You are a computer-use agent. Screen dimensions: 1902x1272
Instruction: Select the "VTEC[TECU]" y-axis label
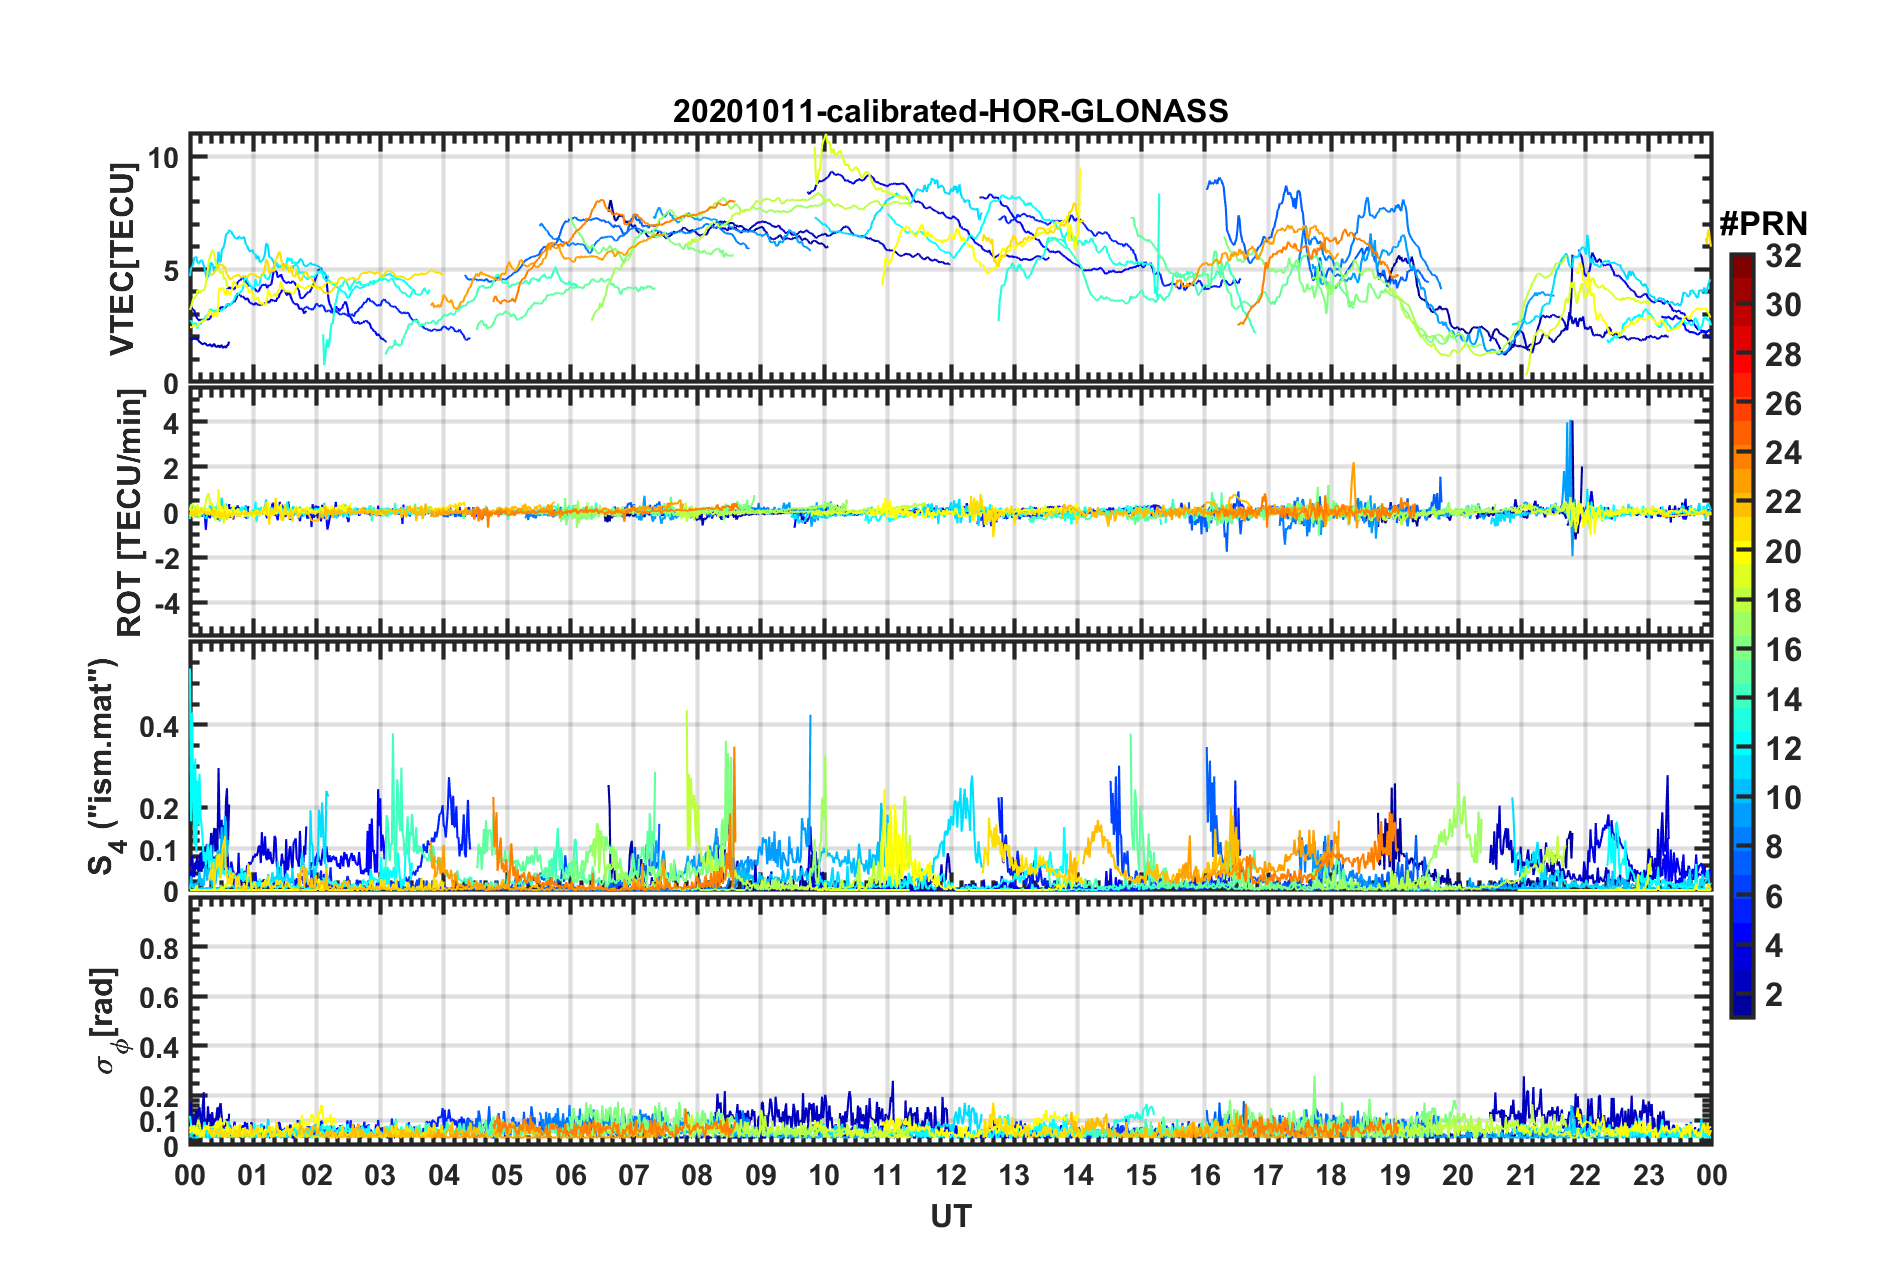[x=122, y=260]
